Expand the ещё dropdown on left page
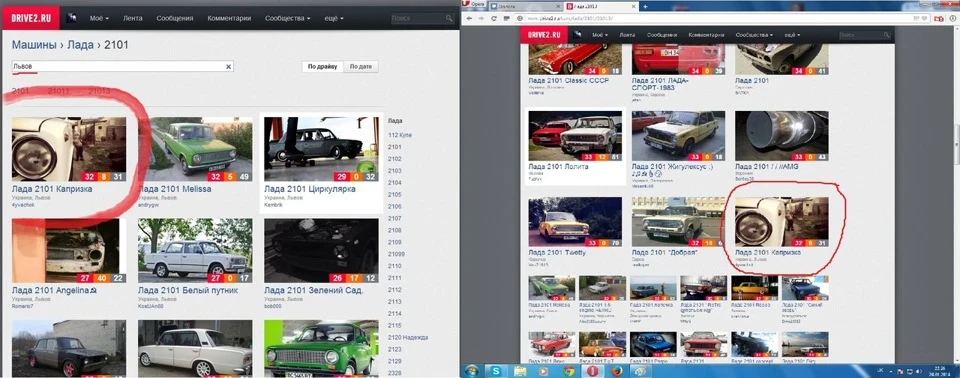Viewport: 960px width, 378px height. (x=334, y=18)
